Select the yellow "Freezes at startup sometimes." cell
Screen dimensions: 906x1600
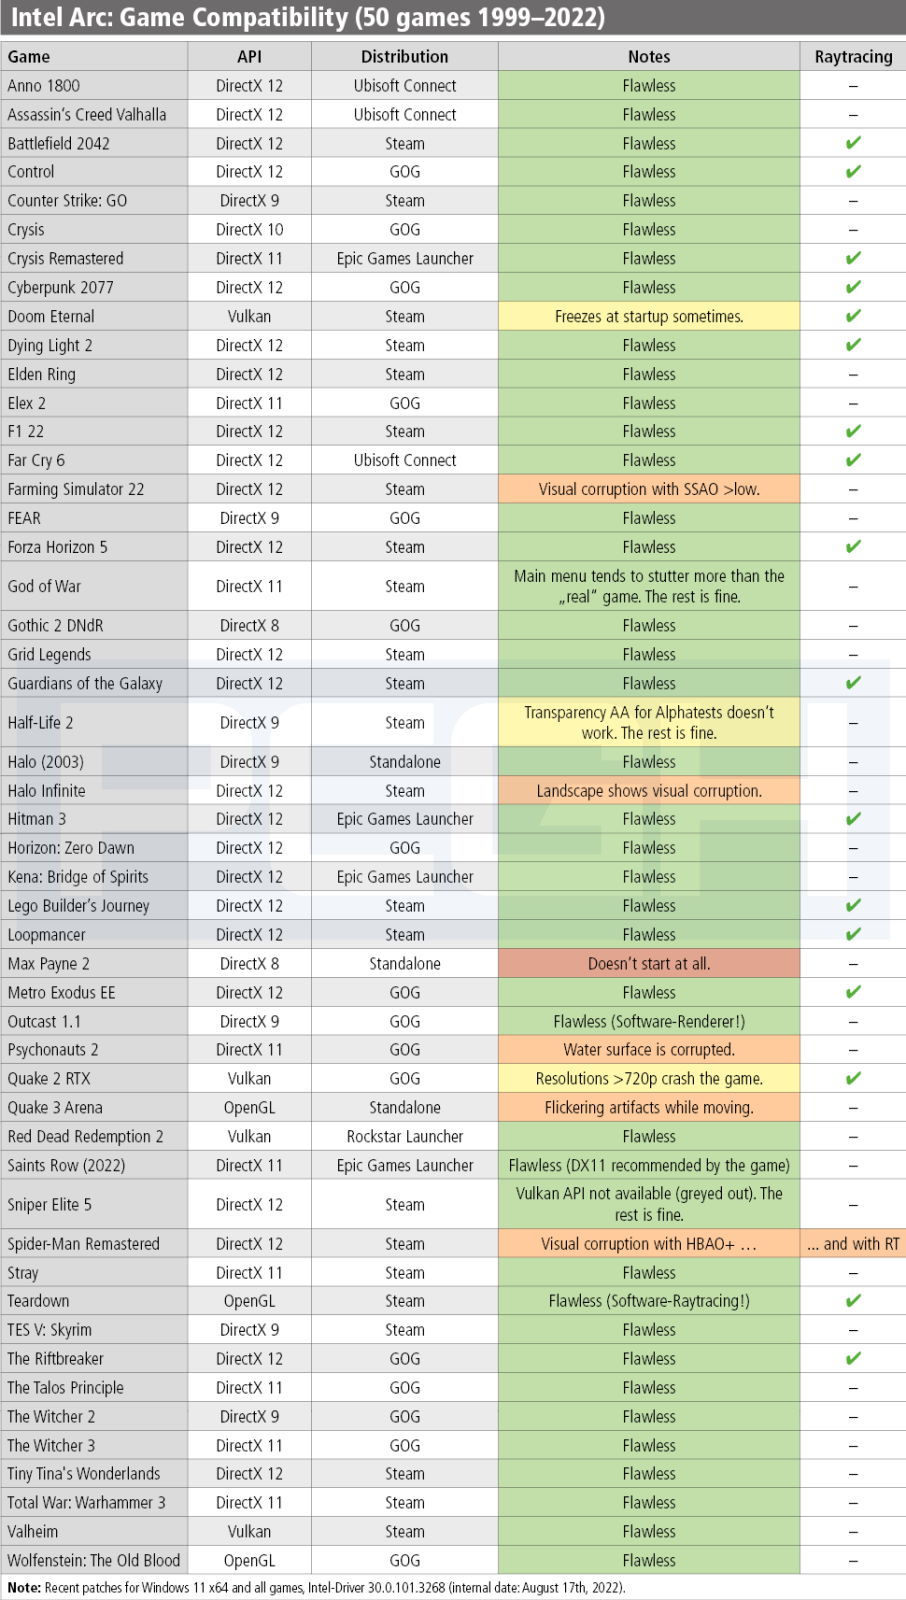(649, 316)
